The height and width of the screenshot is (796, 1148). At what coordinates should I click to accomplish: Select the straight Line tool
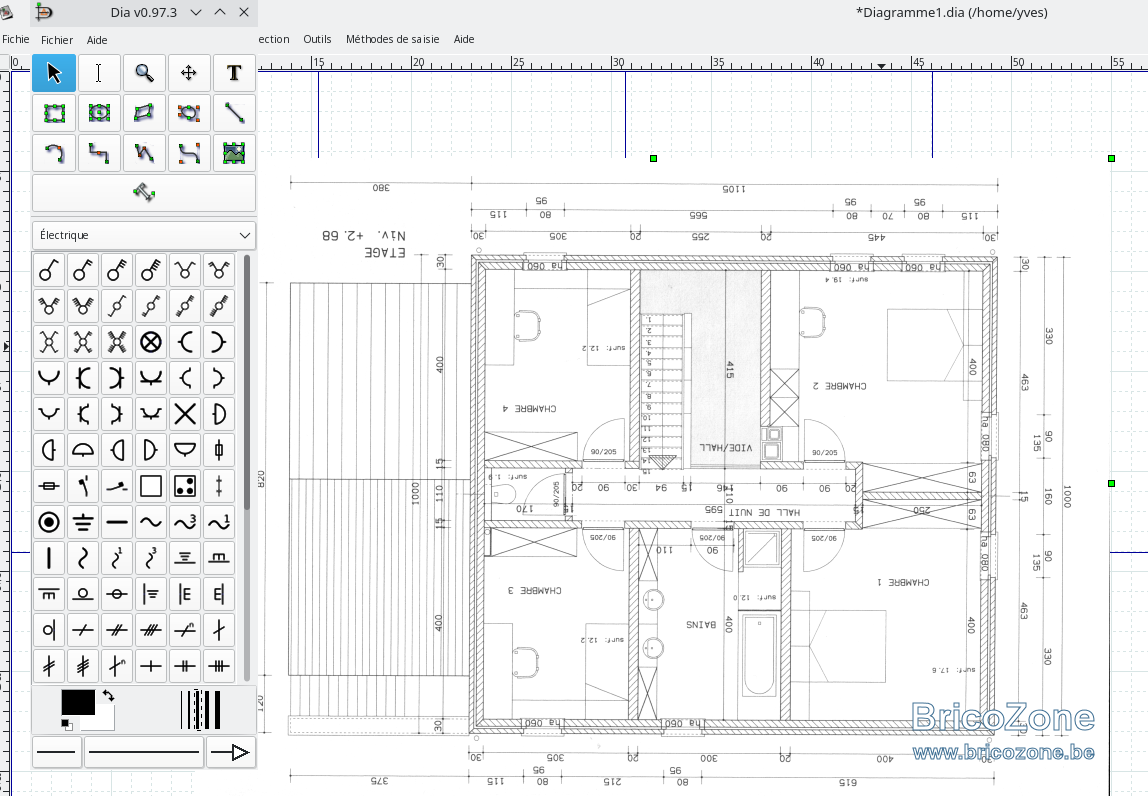tap(234, 113)
